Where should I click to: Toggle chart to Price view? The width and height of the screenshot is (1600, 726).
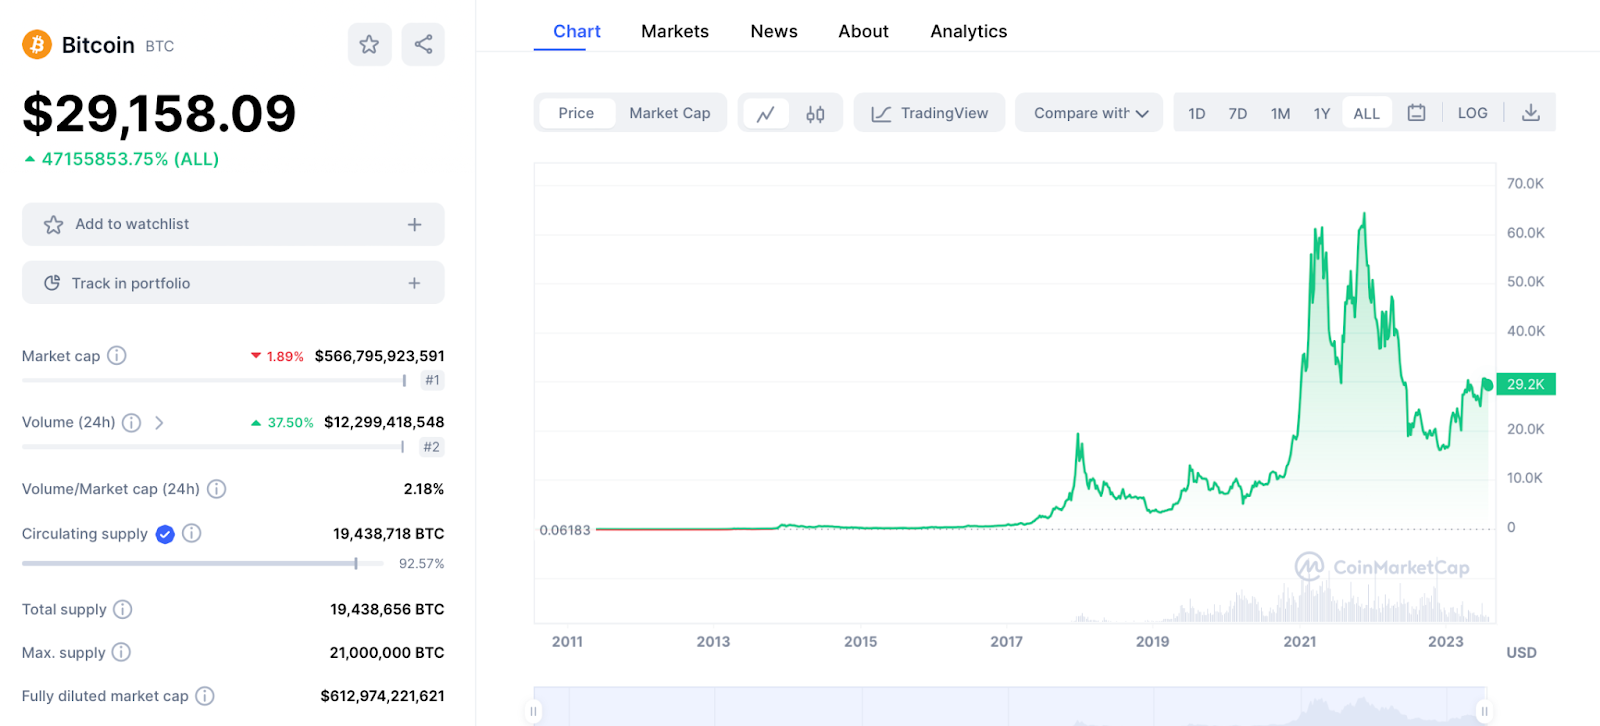pyautogui.click(x=576, y=113)
